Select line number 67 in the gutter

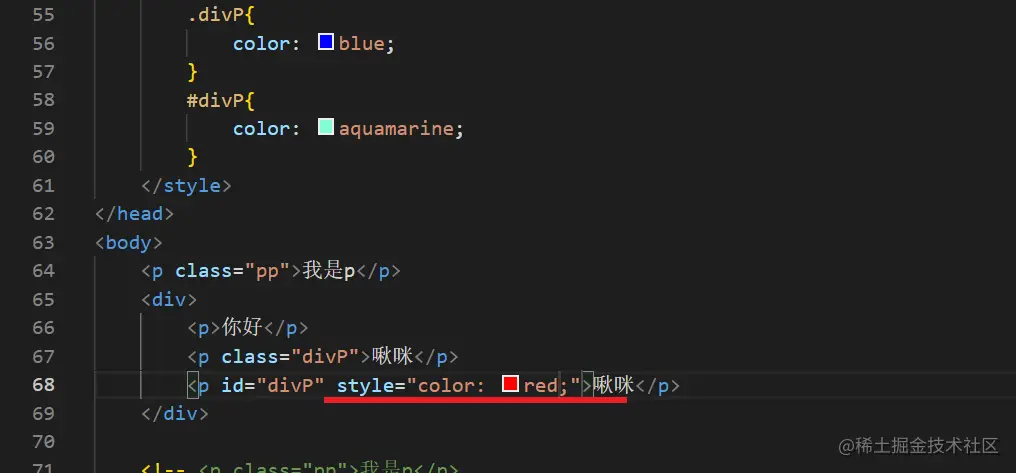[x=43, y=356]
